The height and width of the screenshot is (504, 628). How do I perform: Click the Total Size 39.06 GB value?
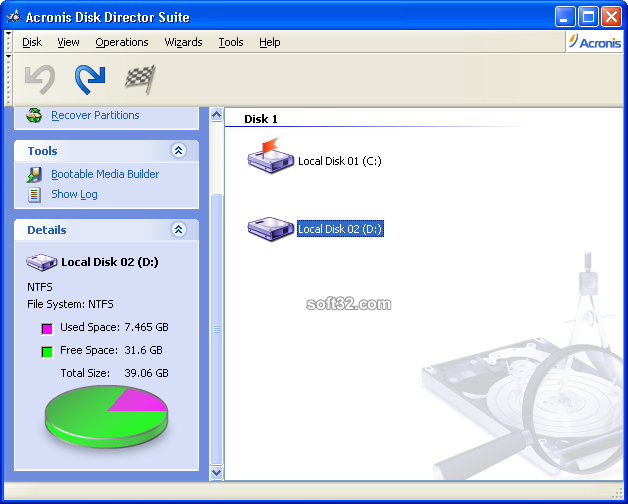tap(146, 373)
